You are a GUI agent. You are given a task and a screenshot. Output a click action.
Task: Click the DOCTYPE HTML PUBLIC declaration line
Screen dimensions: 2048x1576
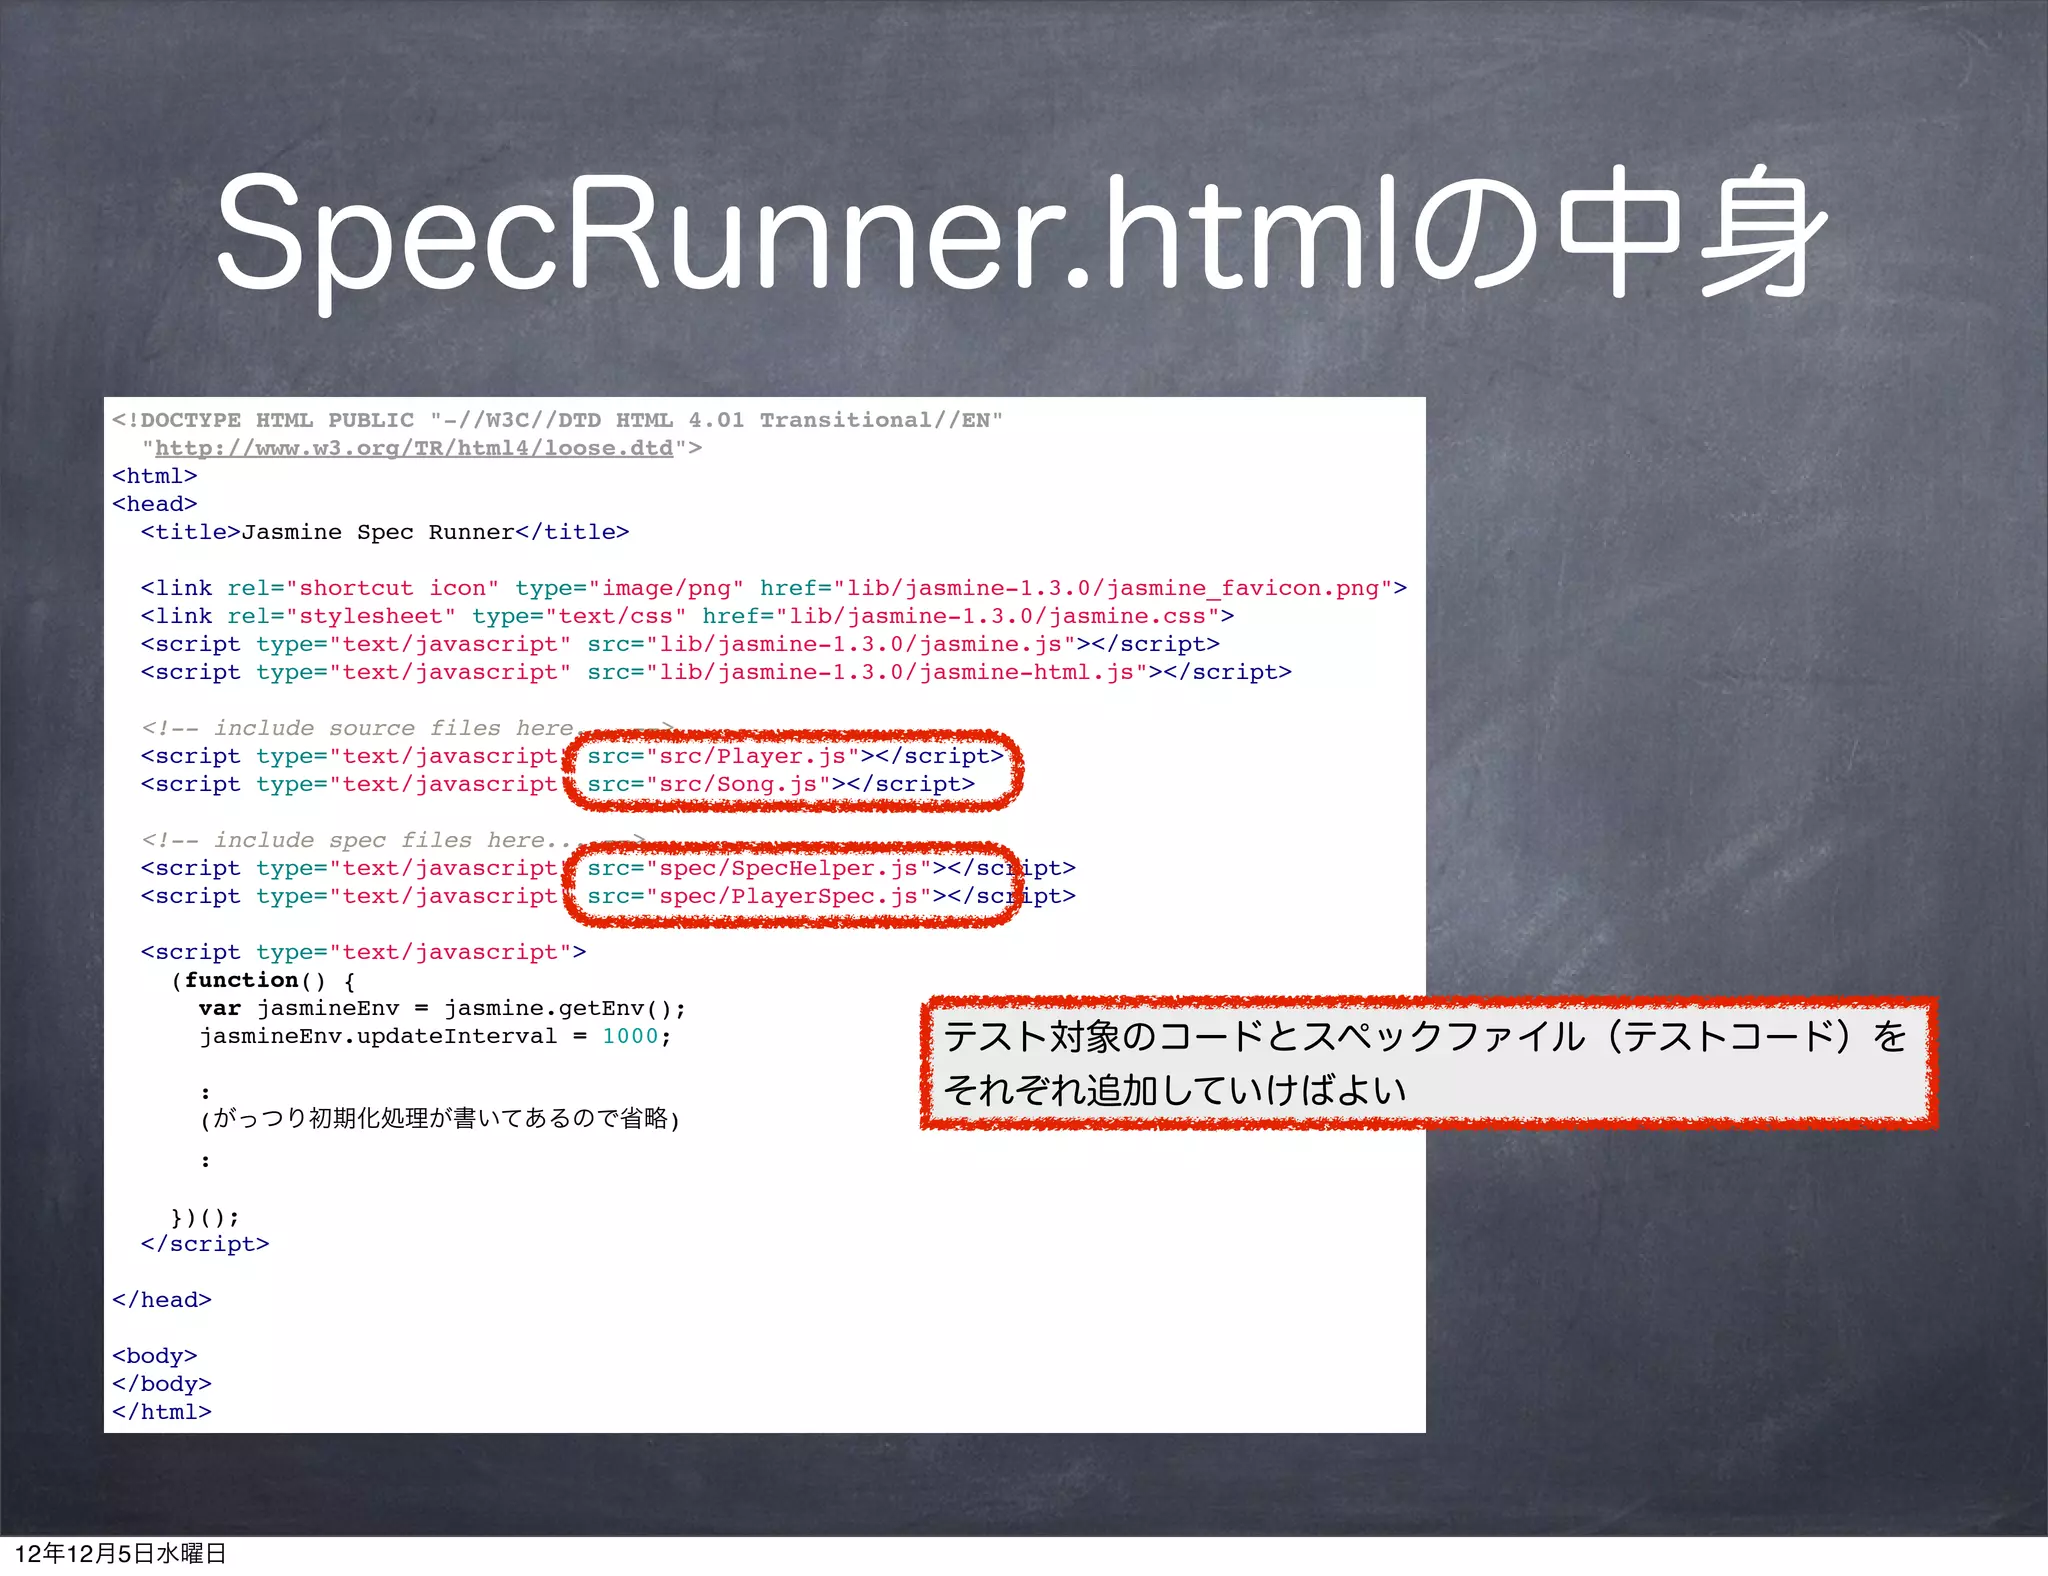pyautogui.click(x=558, y=420)
